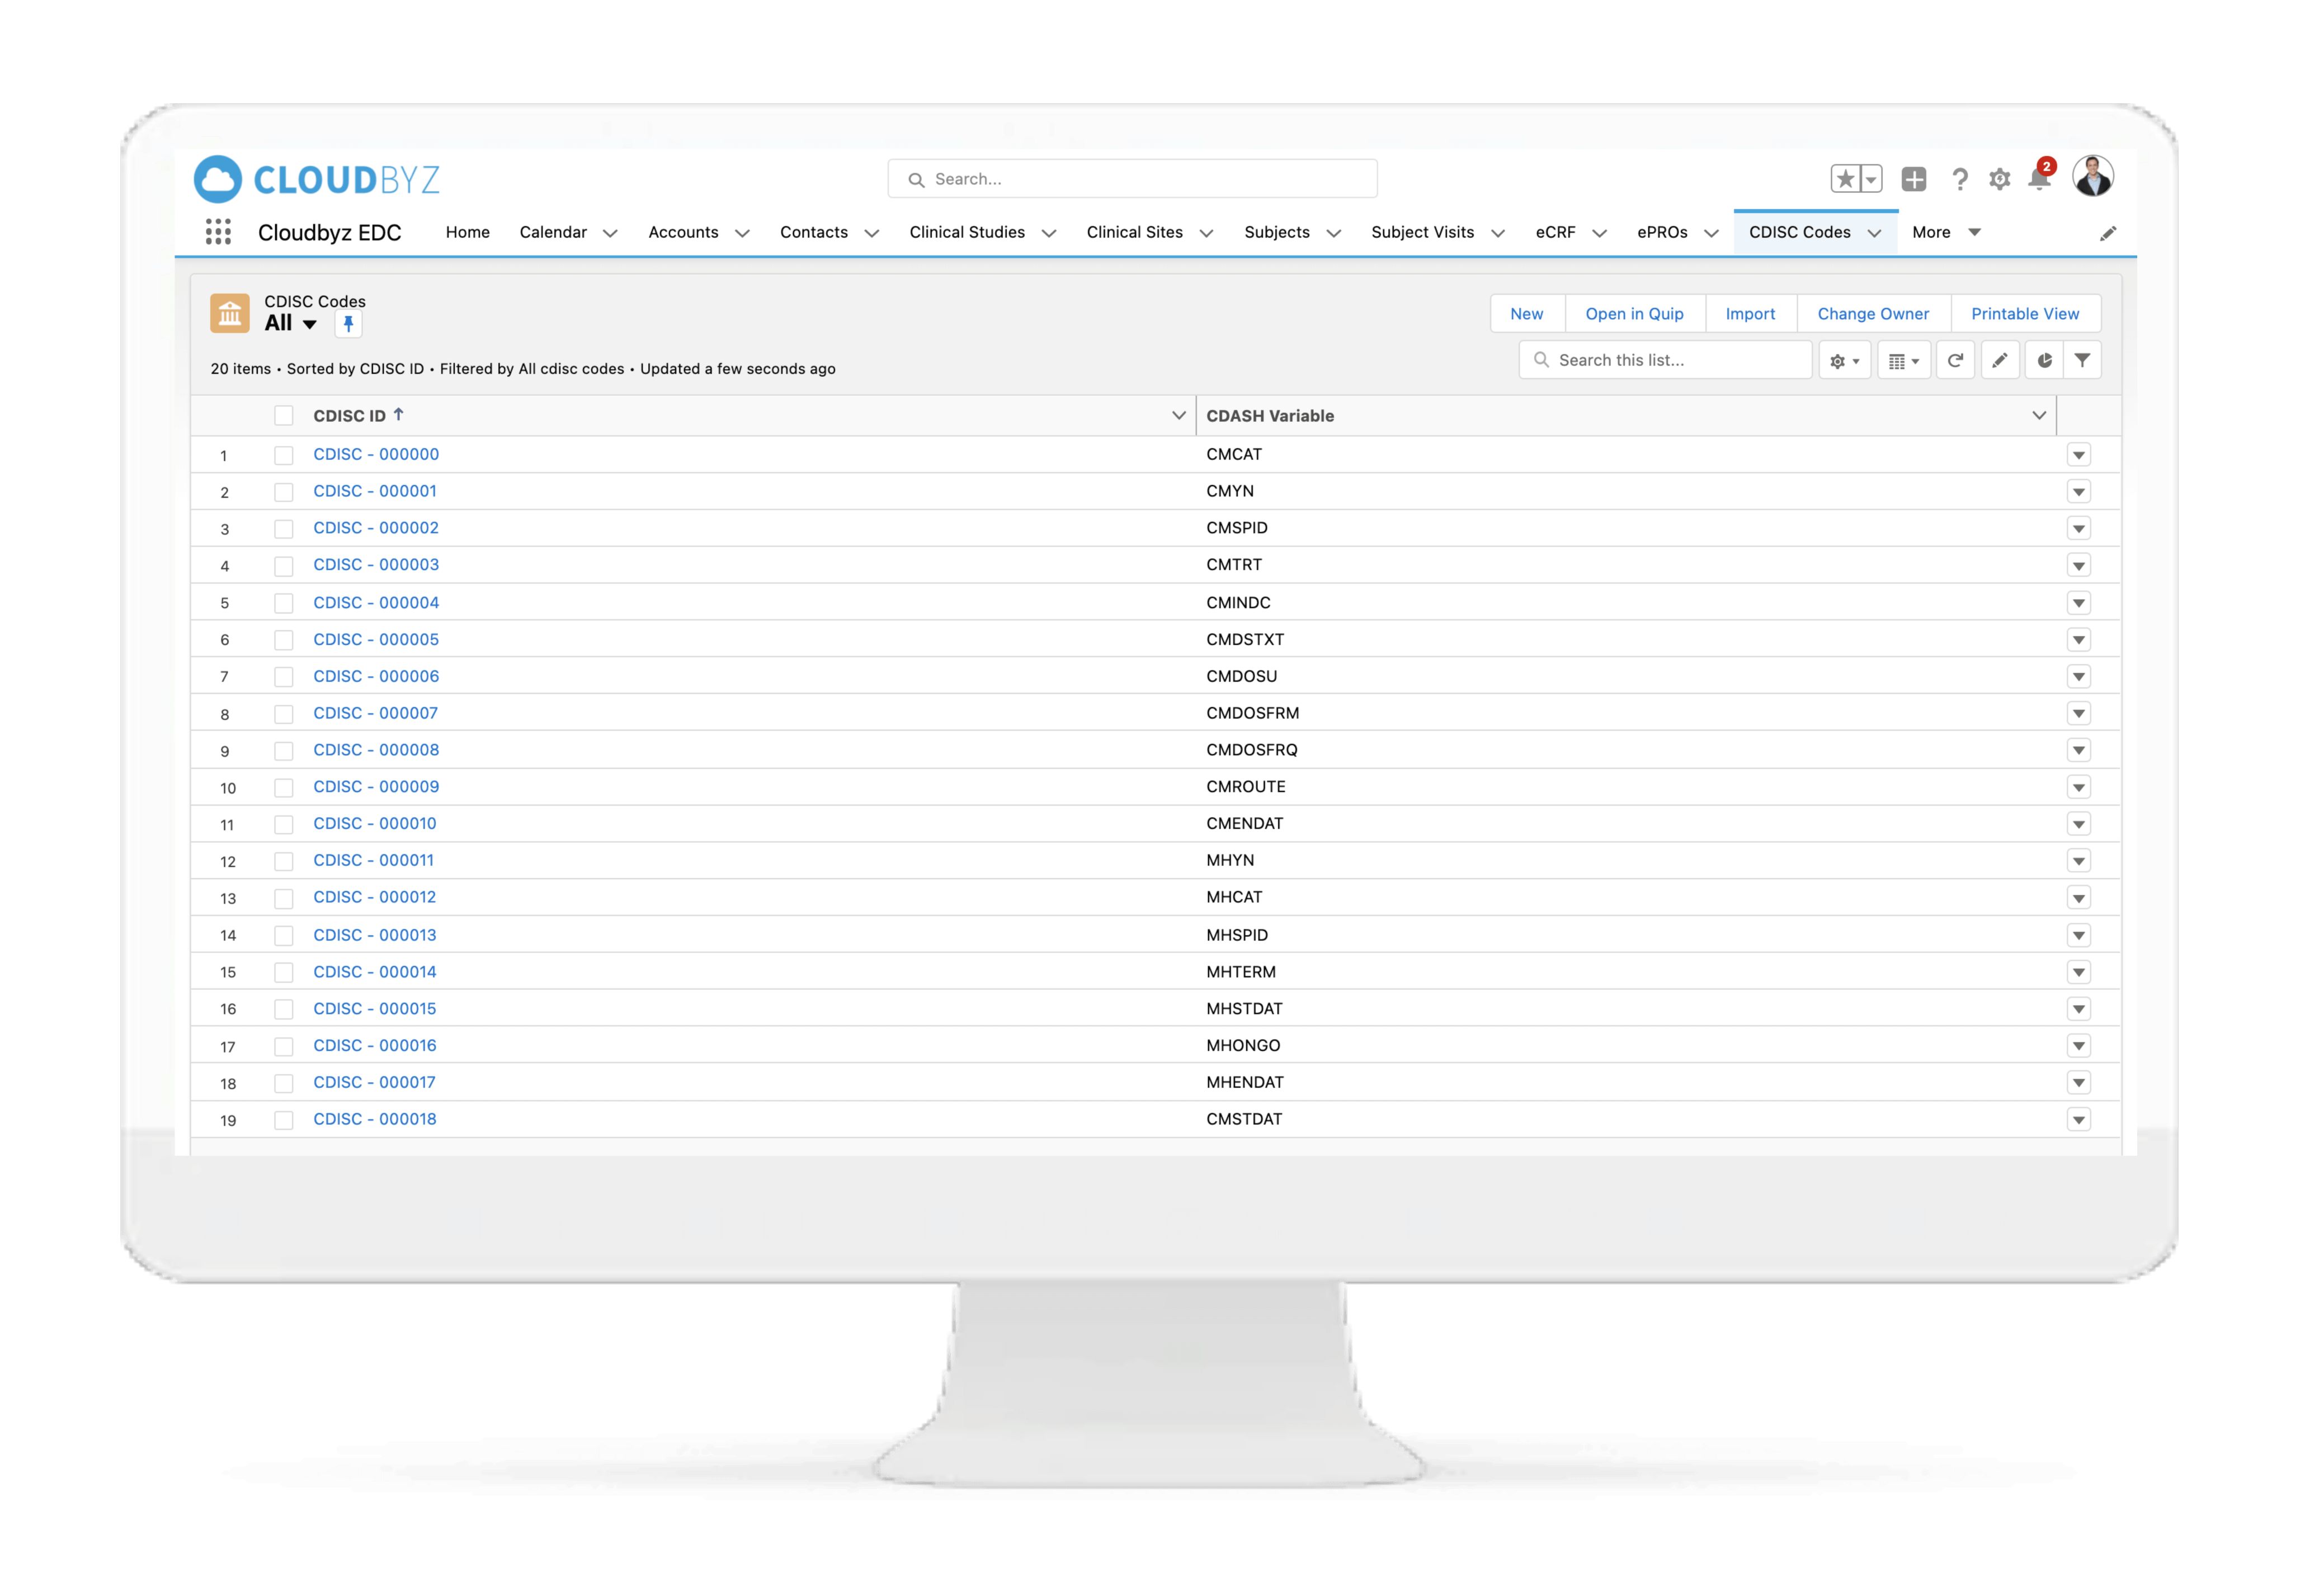Switch to the Clinical Studies tab
2305x1596 pixels.
coord(966,232)
